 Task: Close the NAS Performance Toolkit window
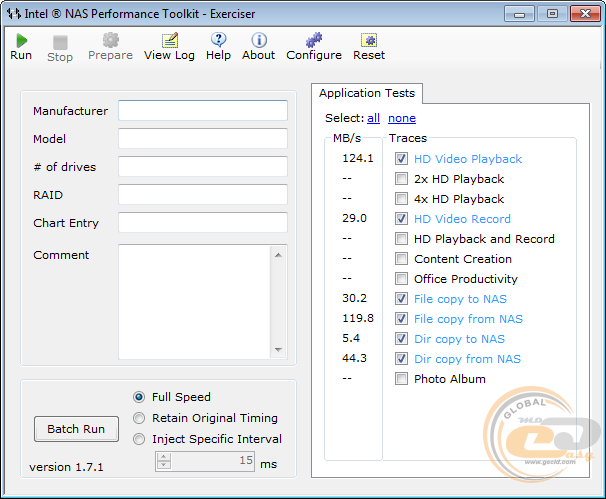pos(585,14)
